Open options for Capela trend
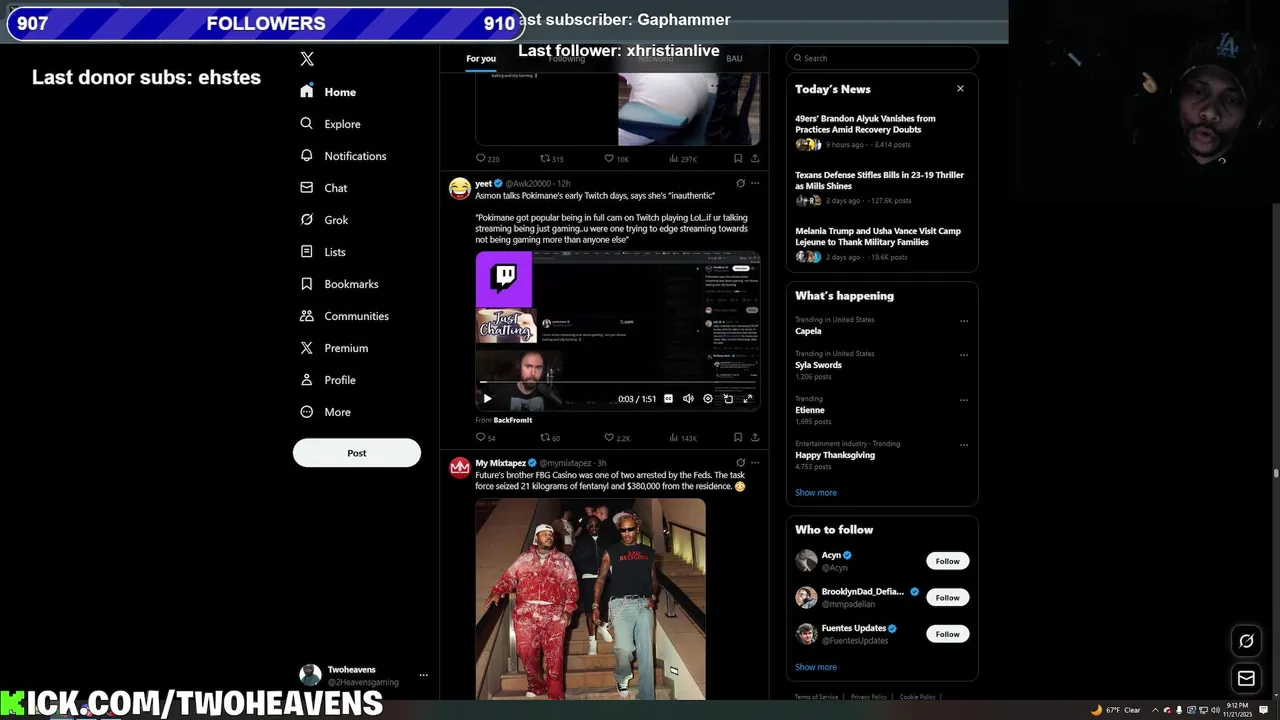This screenshot has height=720, width=1280. coord(964,321)
